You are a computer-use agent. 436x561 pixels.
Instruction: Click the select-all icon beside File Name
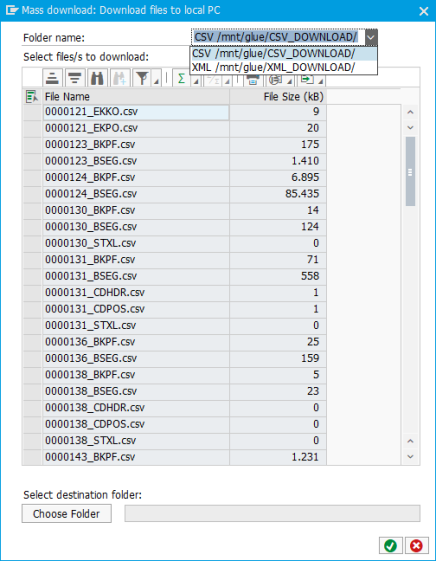tap(32, 97)
